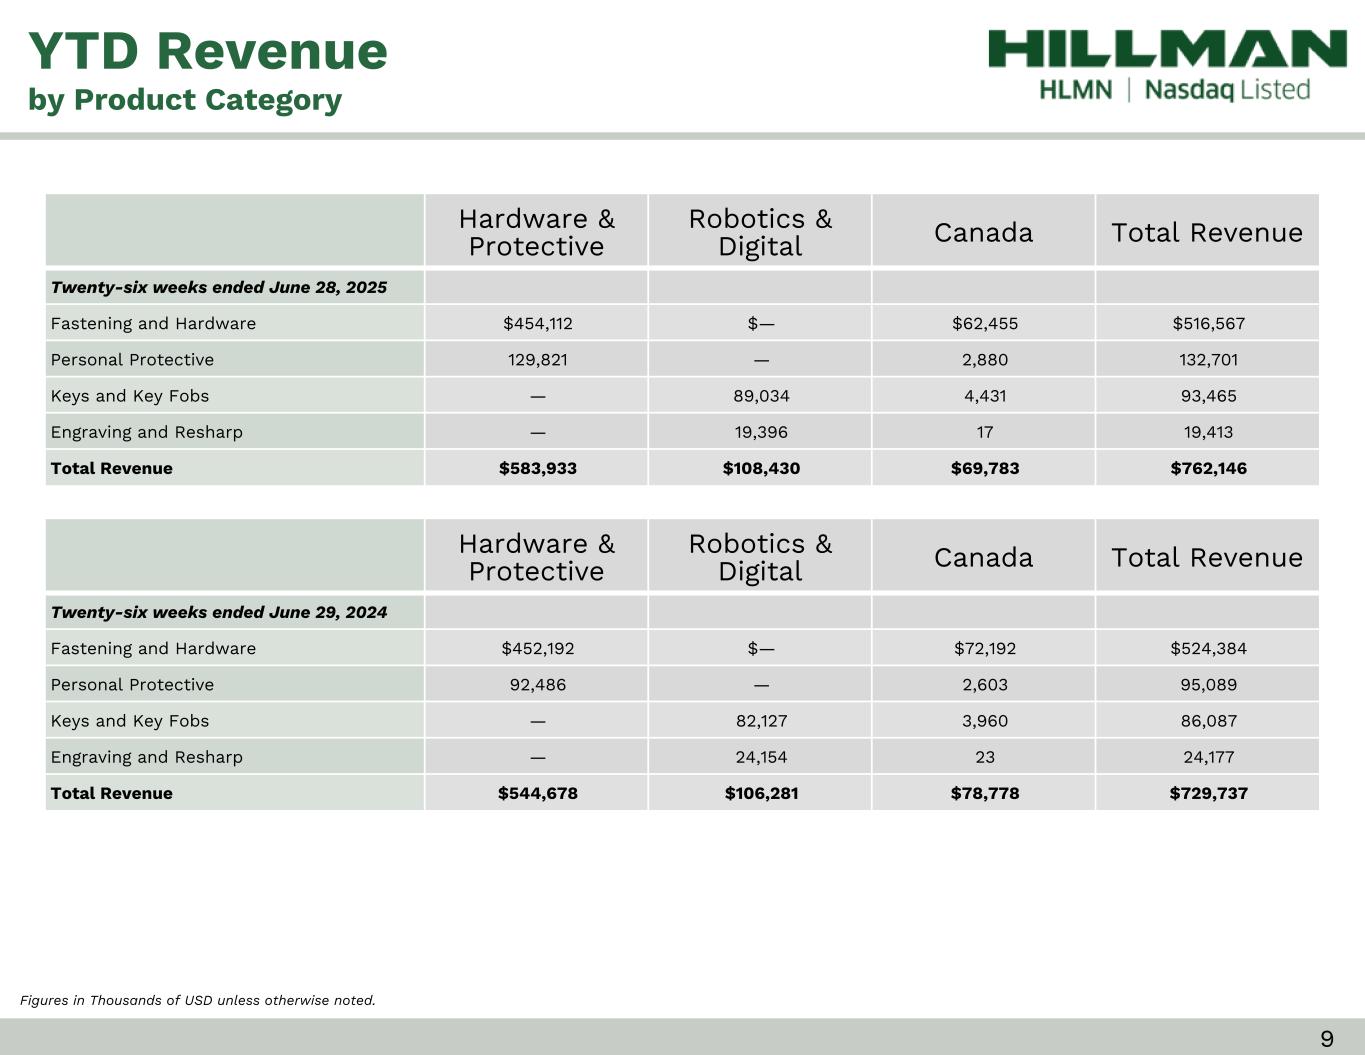Click the June 28, 2025 period heading
The image size is (1365, 1055).
coord(218,287)
